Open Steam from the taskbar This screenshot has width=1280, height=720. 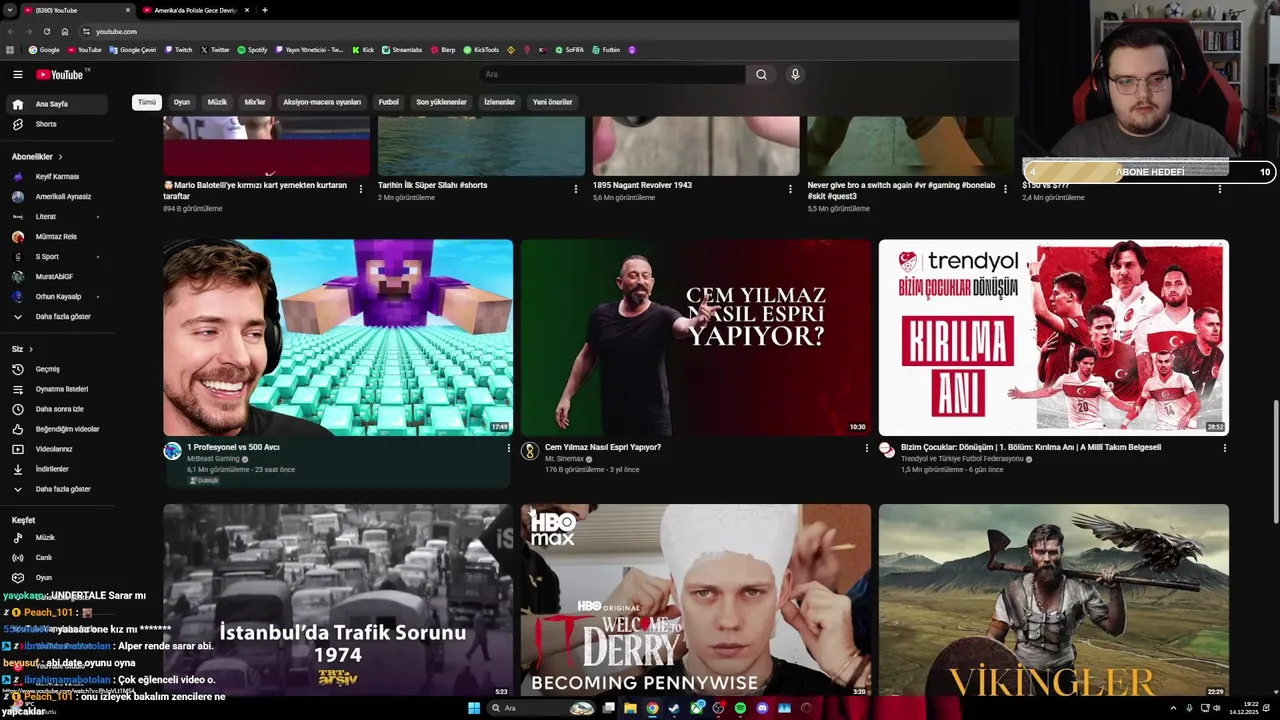pos(674,708)
